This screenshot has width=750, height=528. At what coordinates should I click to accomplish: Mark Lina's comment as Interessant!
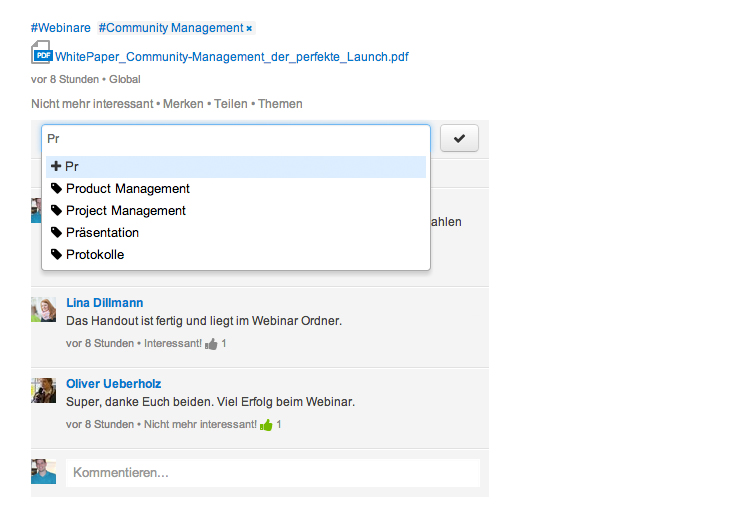[173, 343]
